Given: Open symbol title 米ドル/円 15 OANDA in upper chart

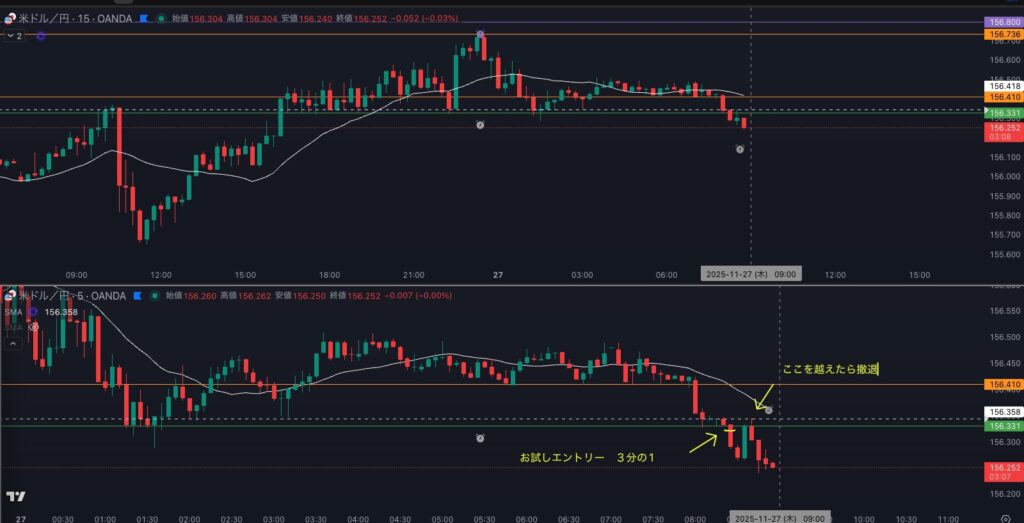Looking at the screenshot, I should click(75, 18).
